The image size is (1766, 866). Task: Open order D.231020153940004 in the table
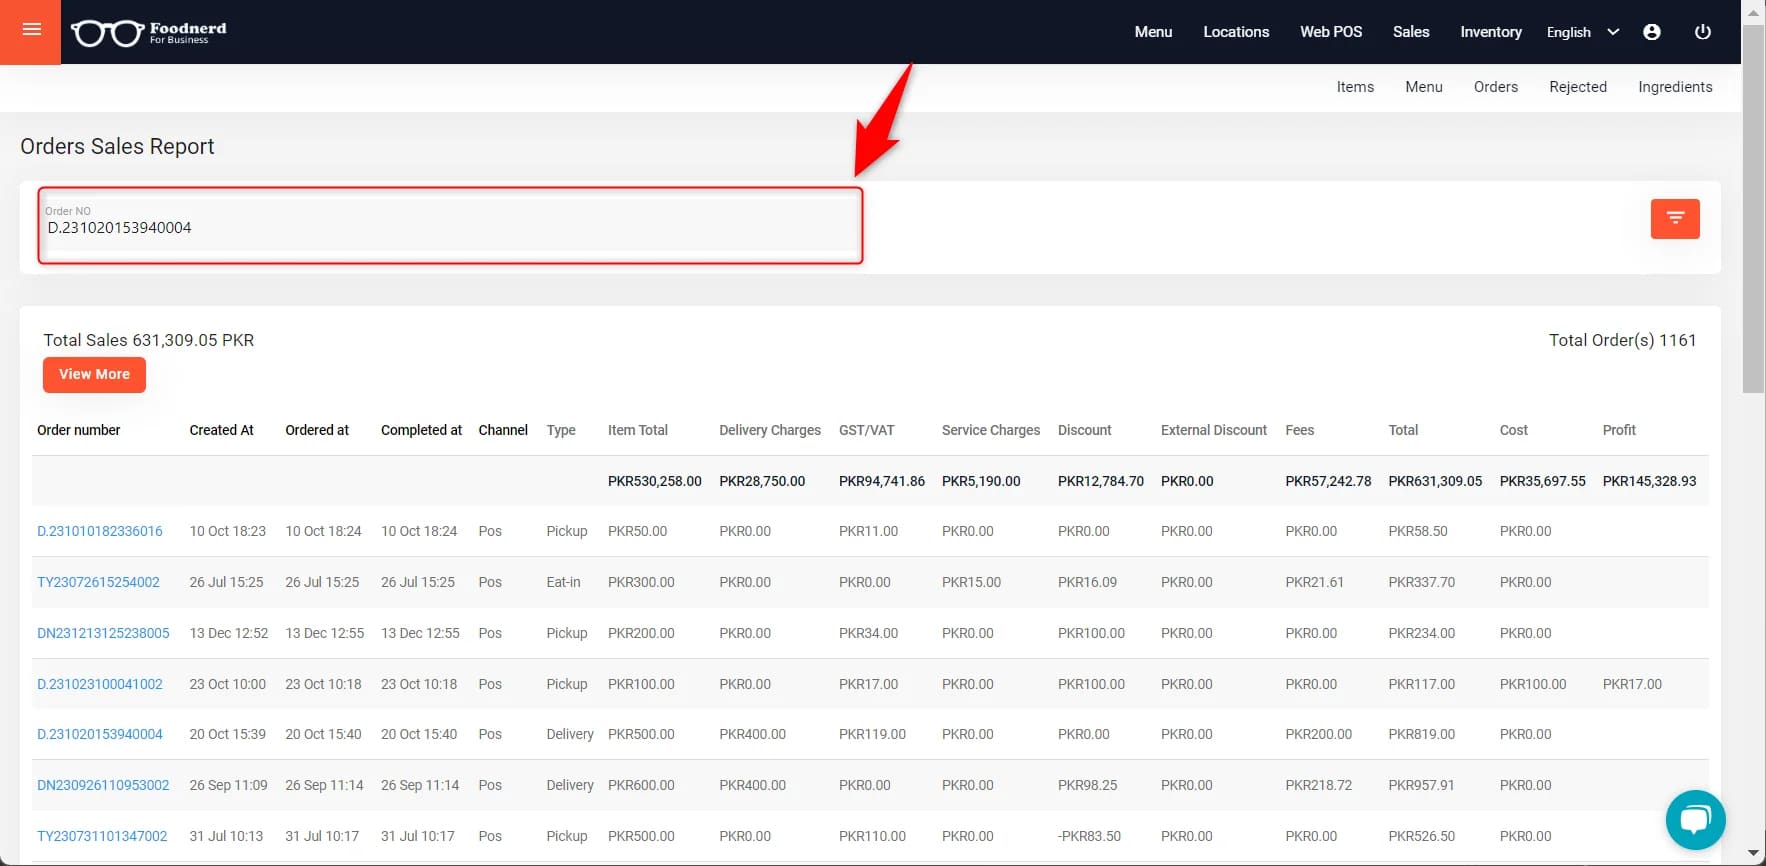[x=100, y=734]
